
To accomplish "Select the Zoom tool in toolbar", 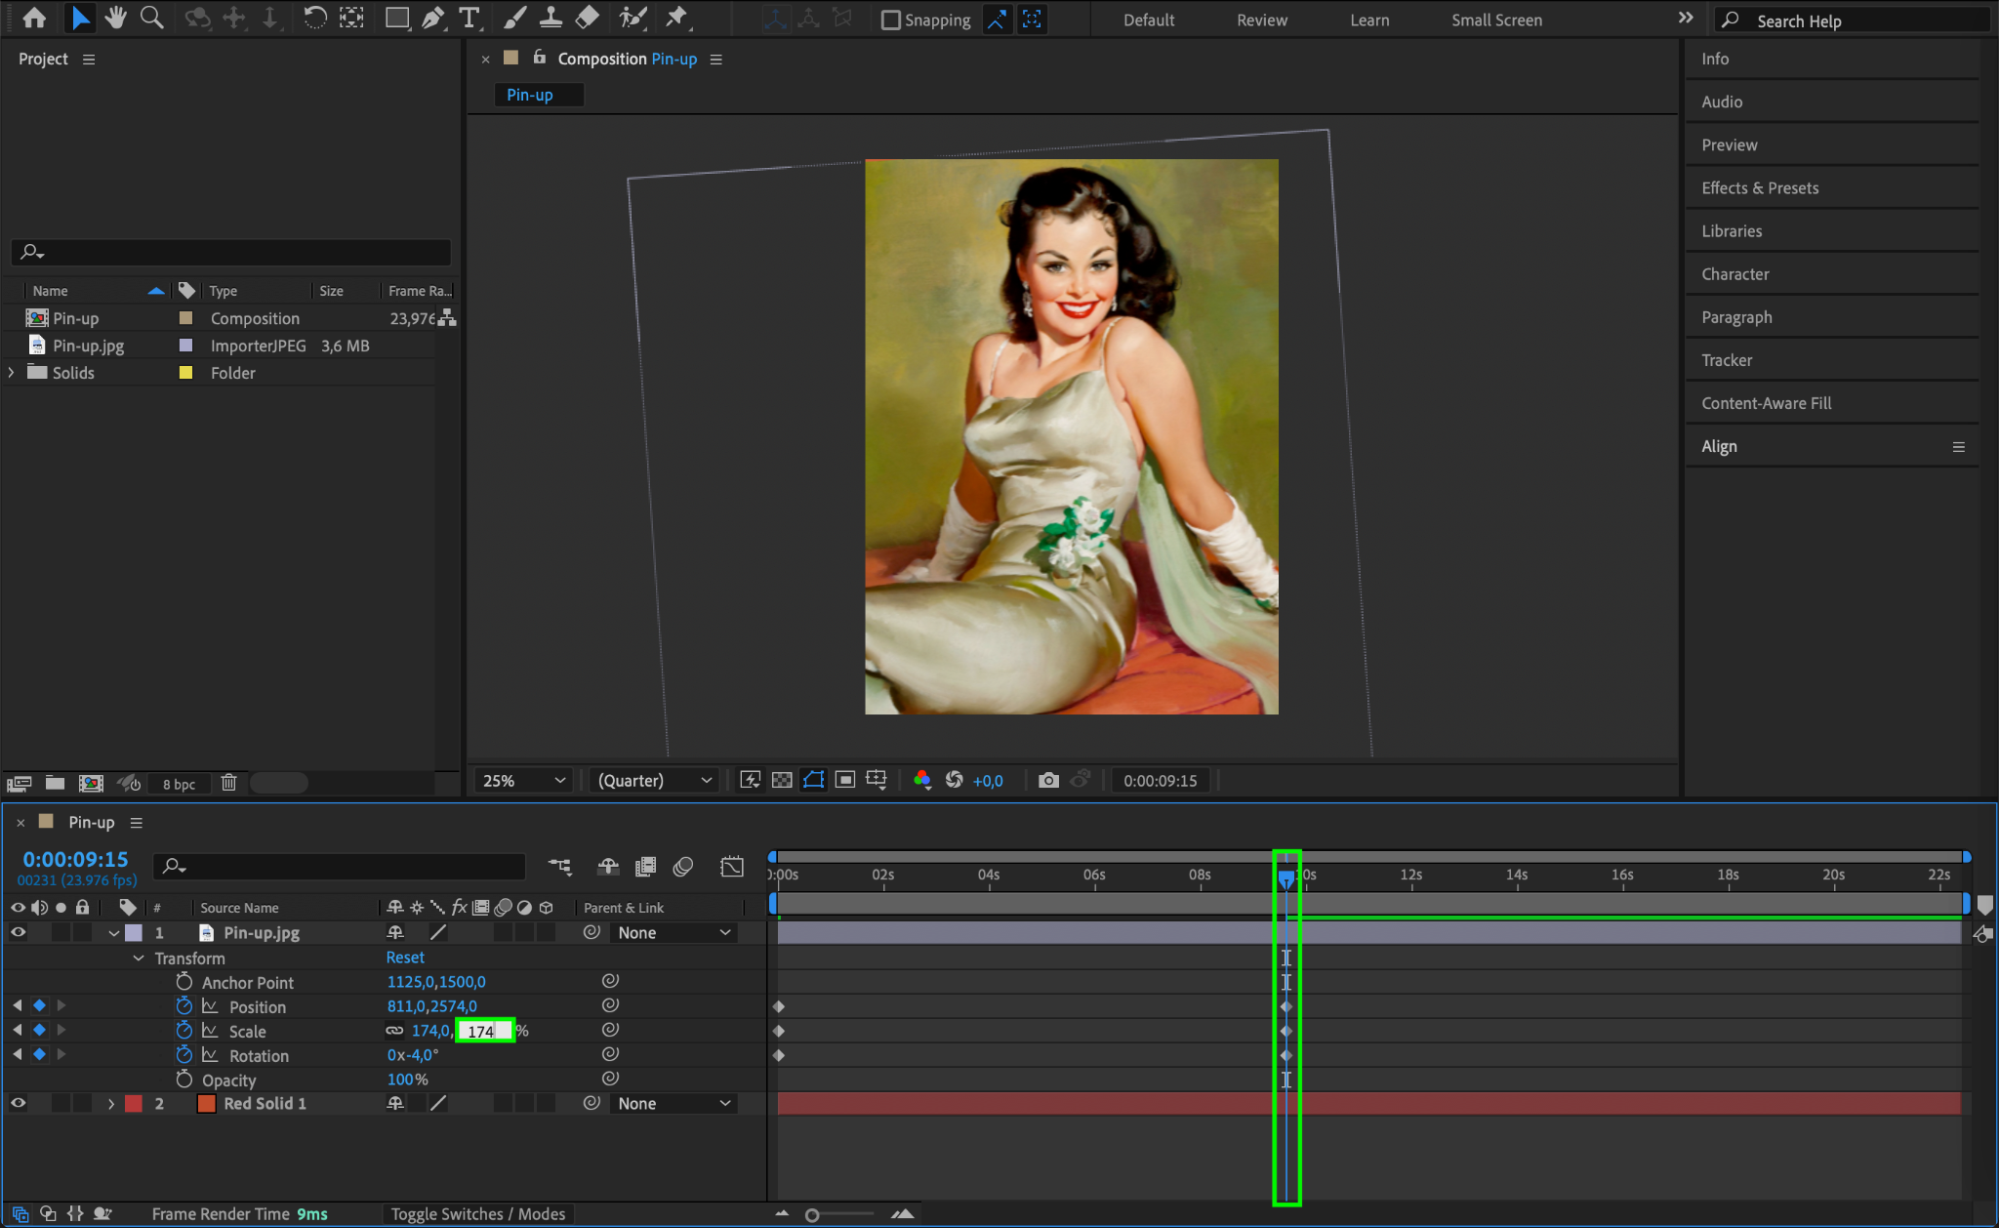I will [x=152, y=17].
